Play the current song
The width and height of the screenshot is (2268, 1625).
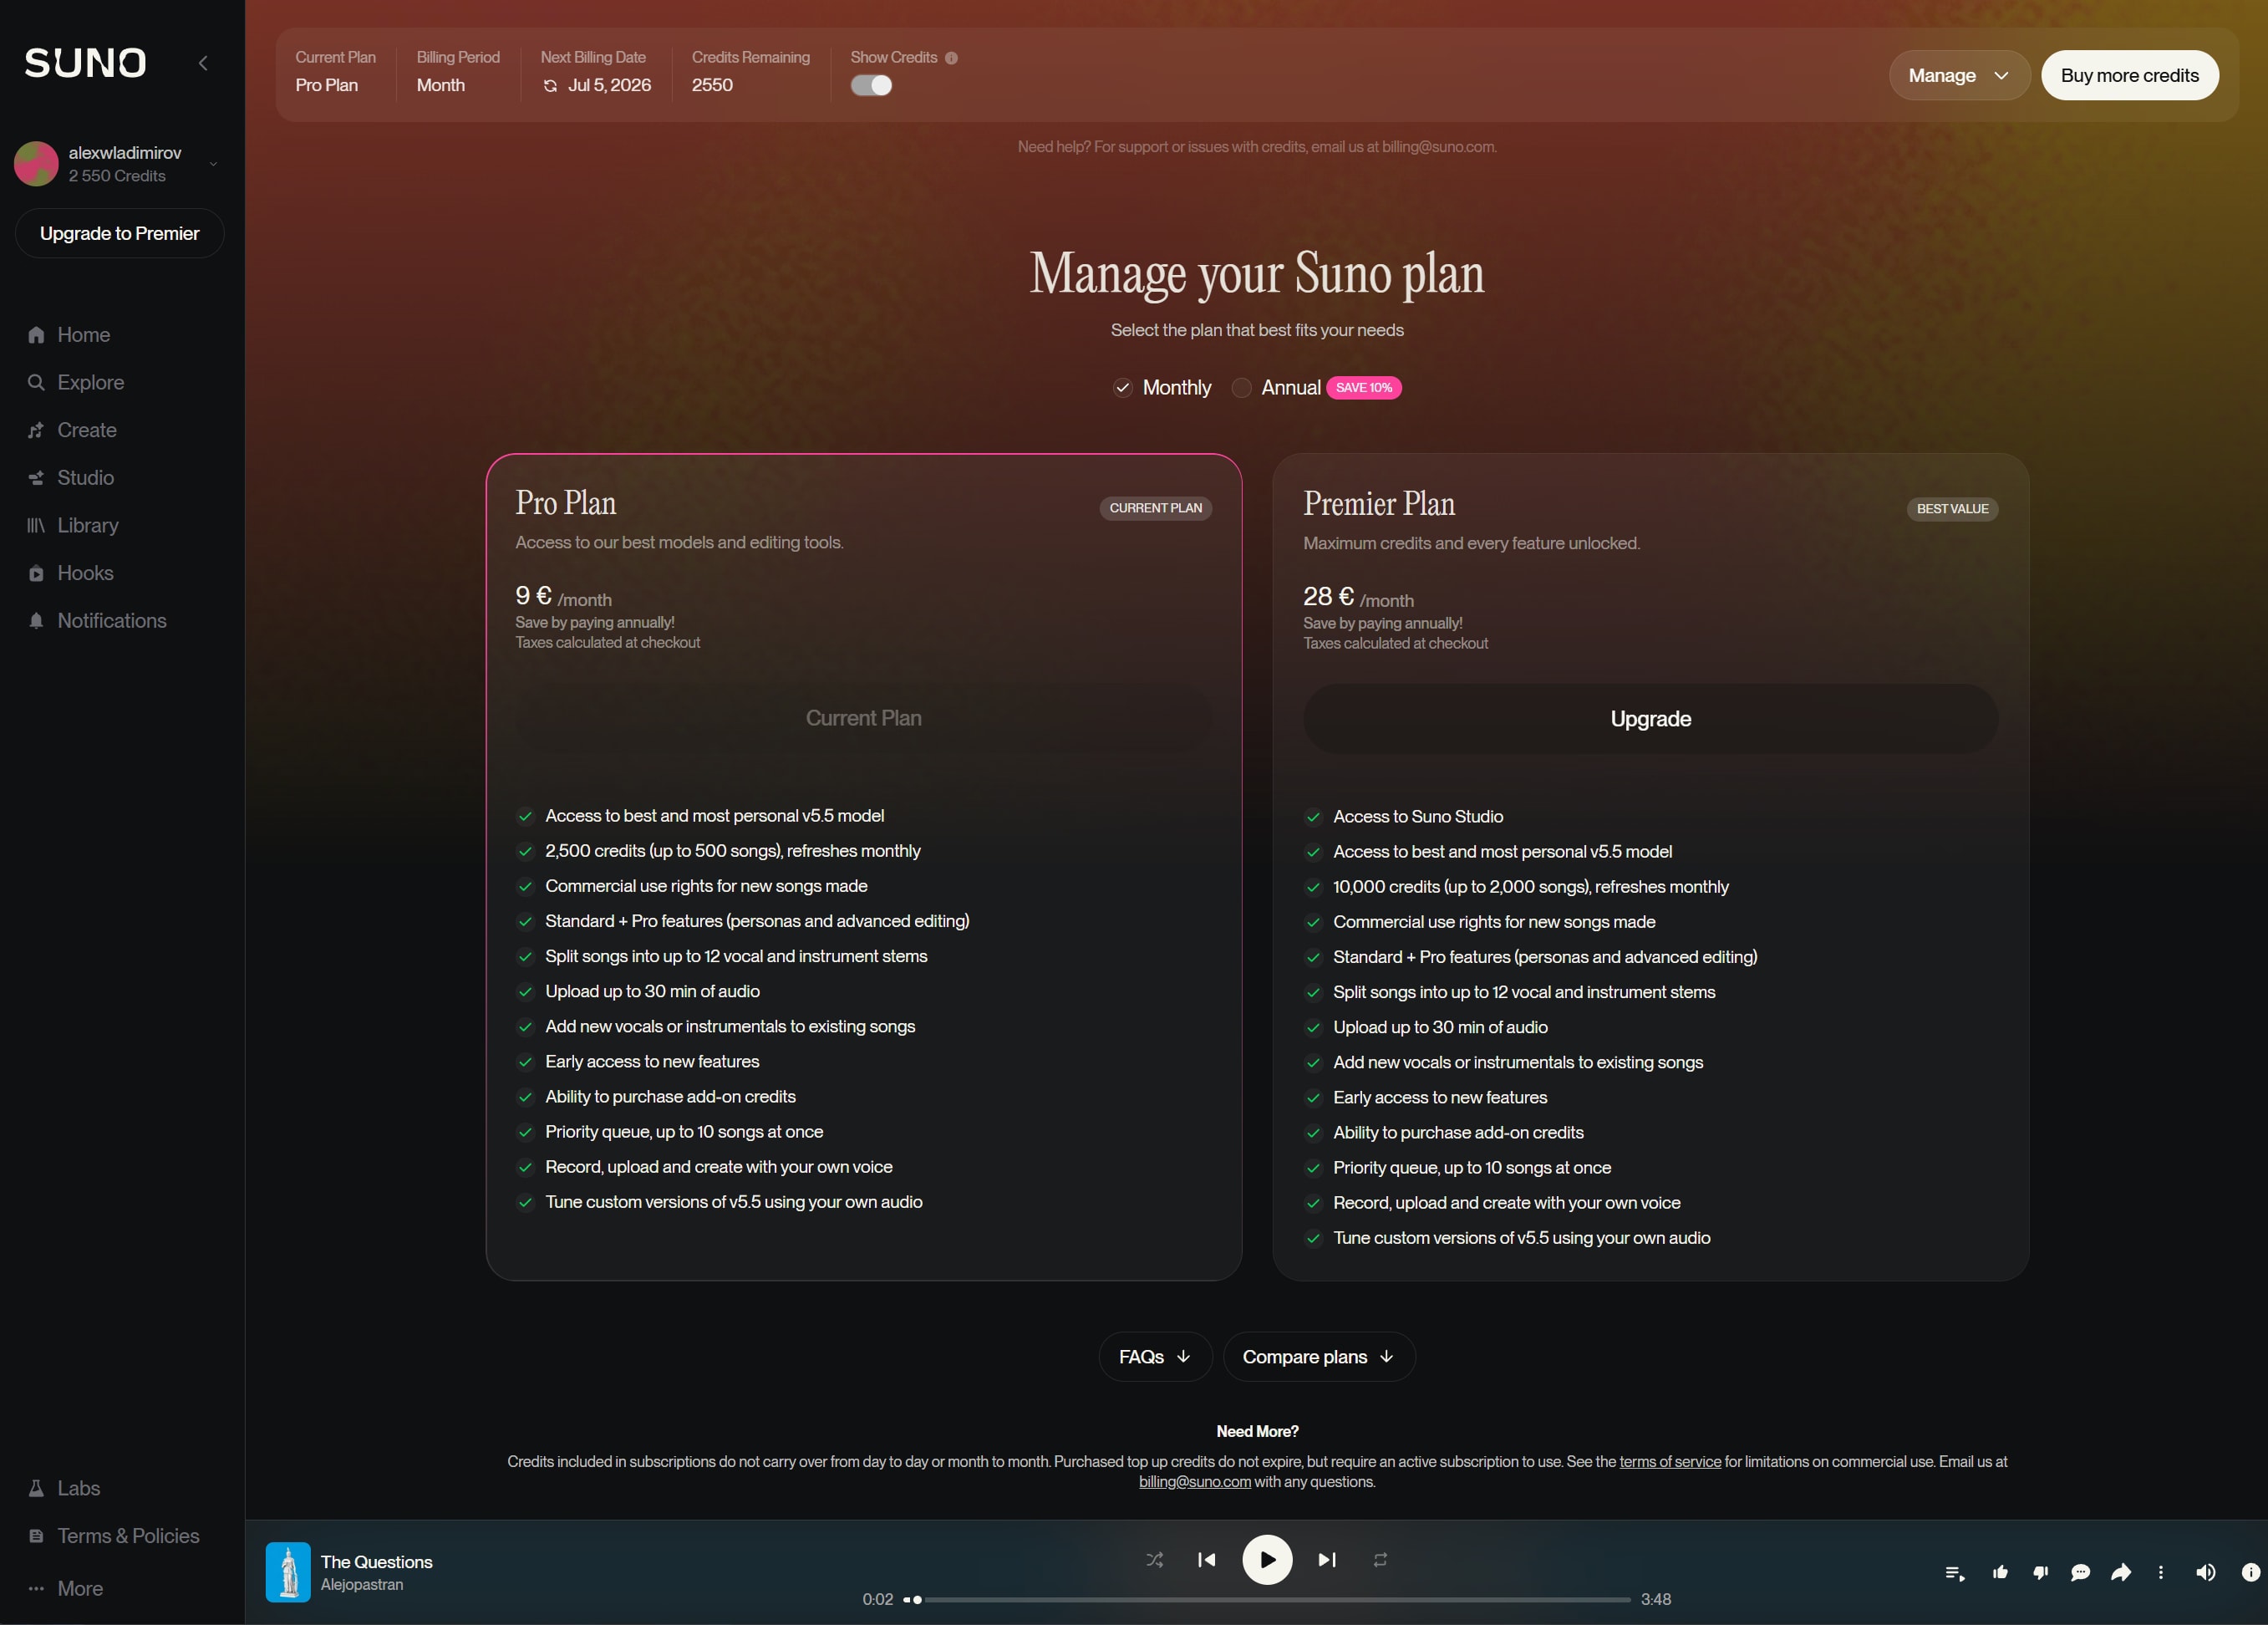pyautogui.click(x=1267, y=1559)
